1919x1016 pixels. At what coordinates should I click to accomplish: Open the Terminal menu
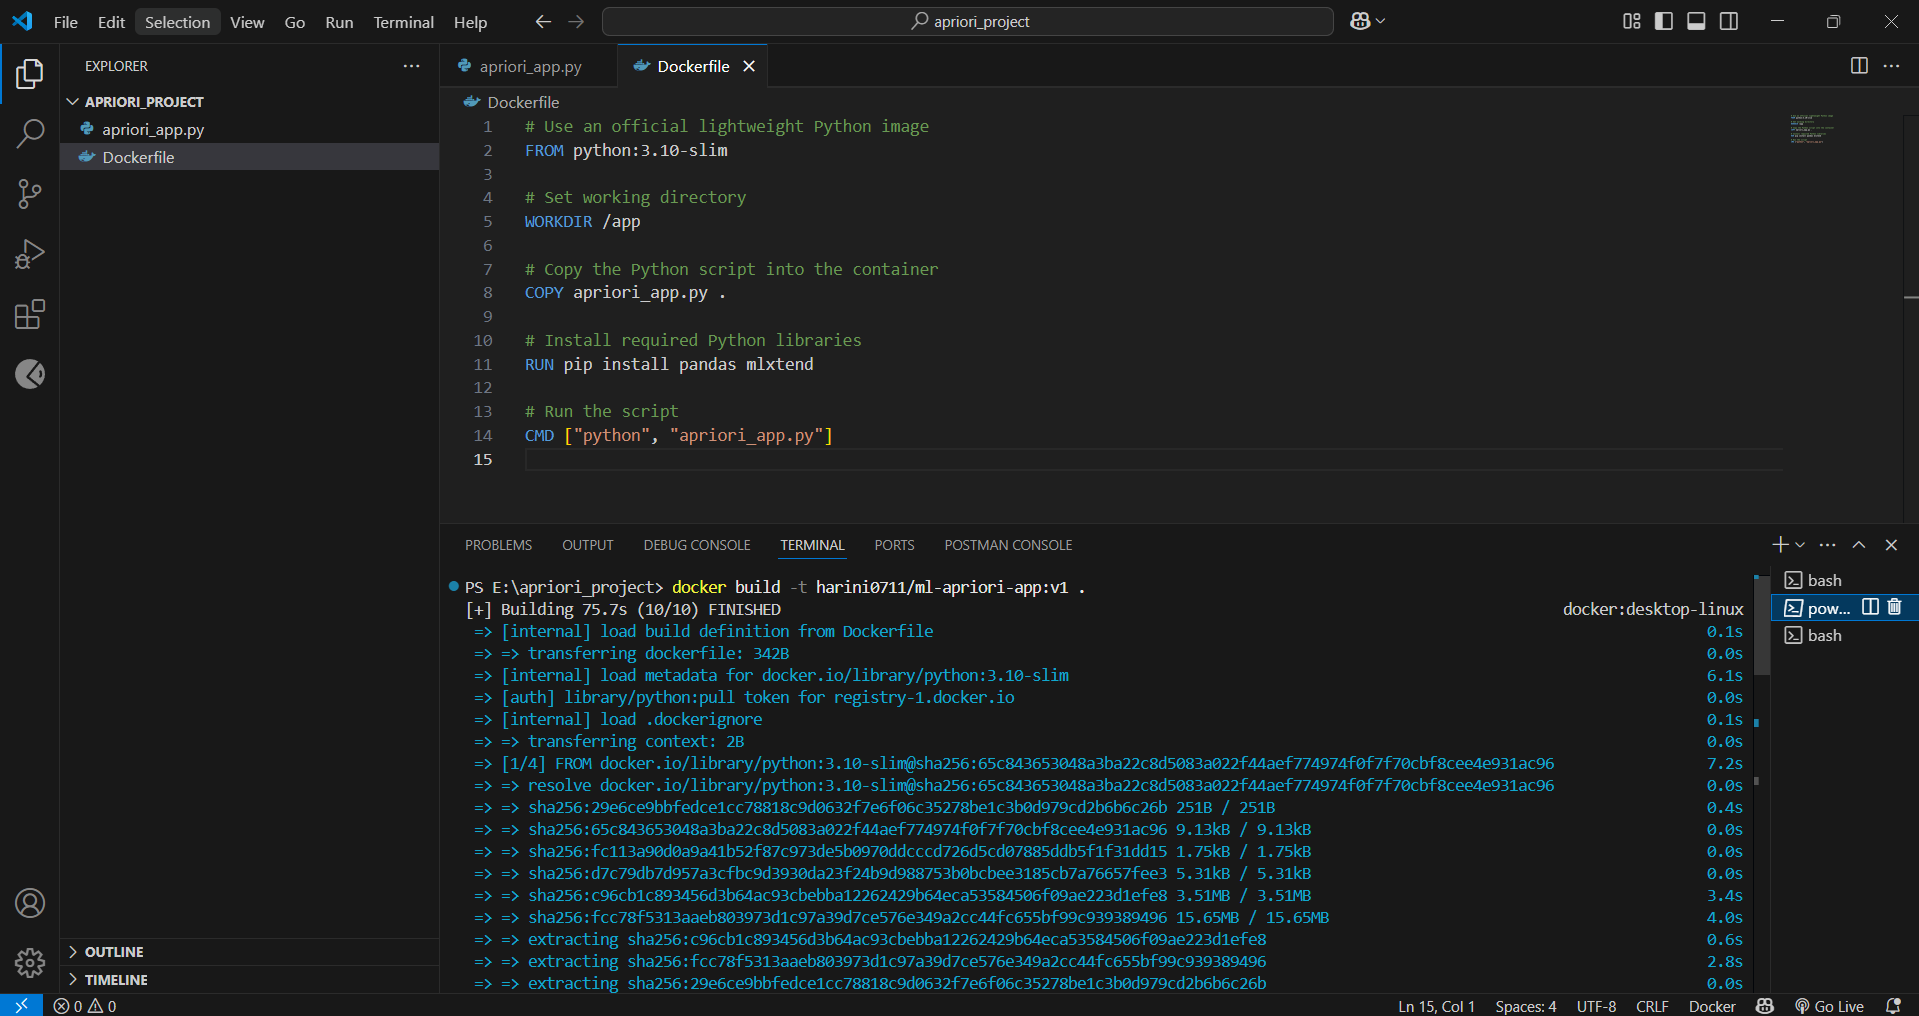tap(403, 22)
